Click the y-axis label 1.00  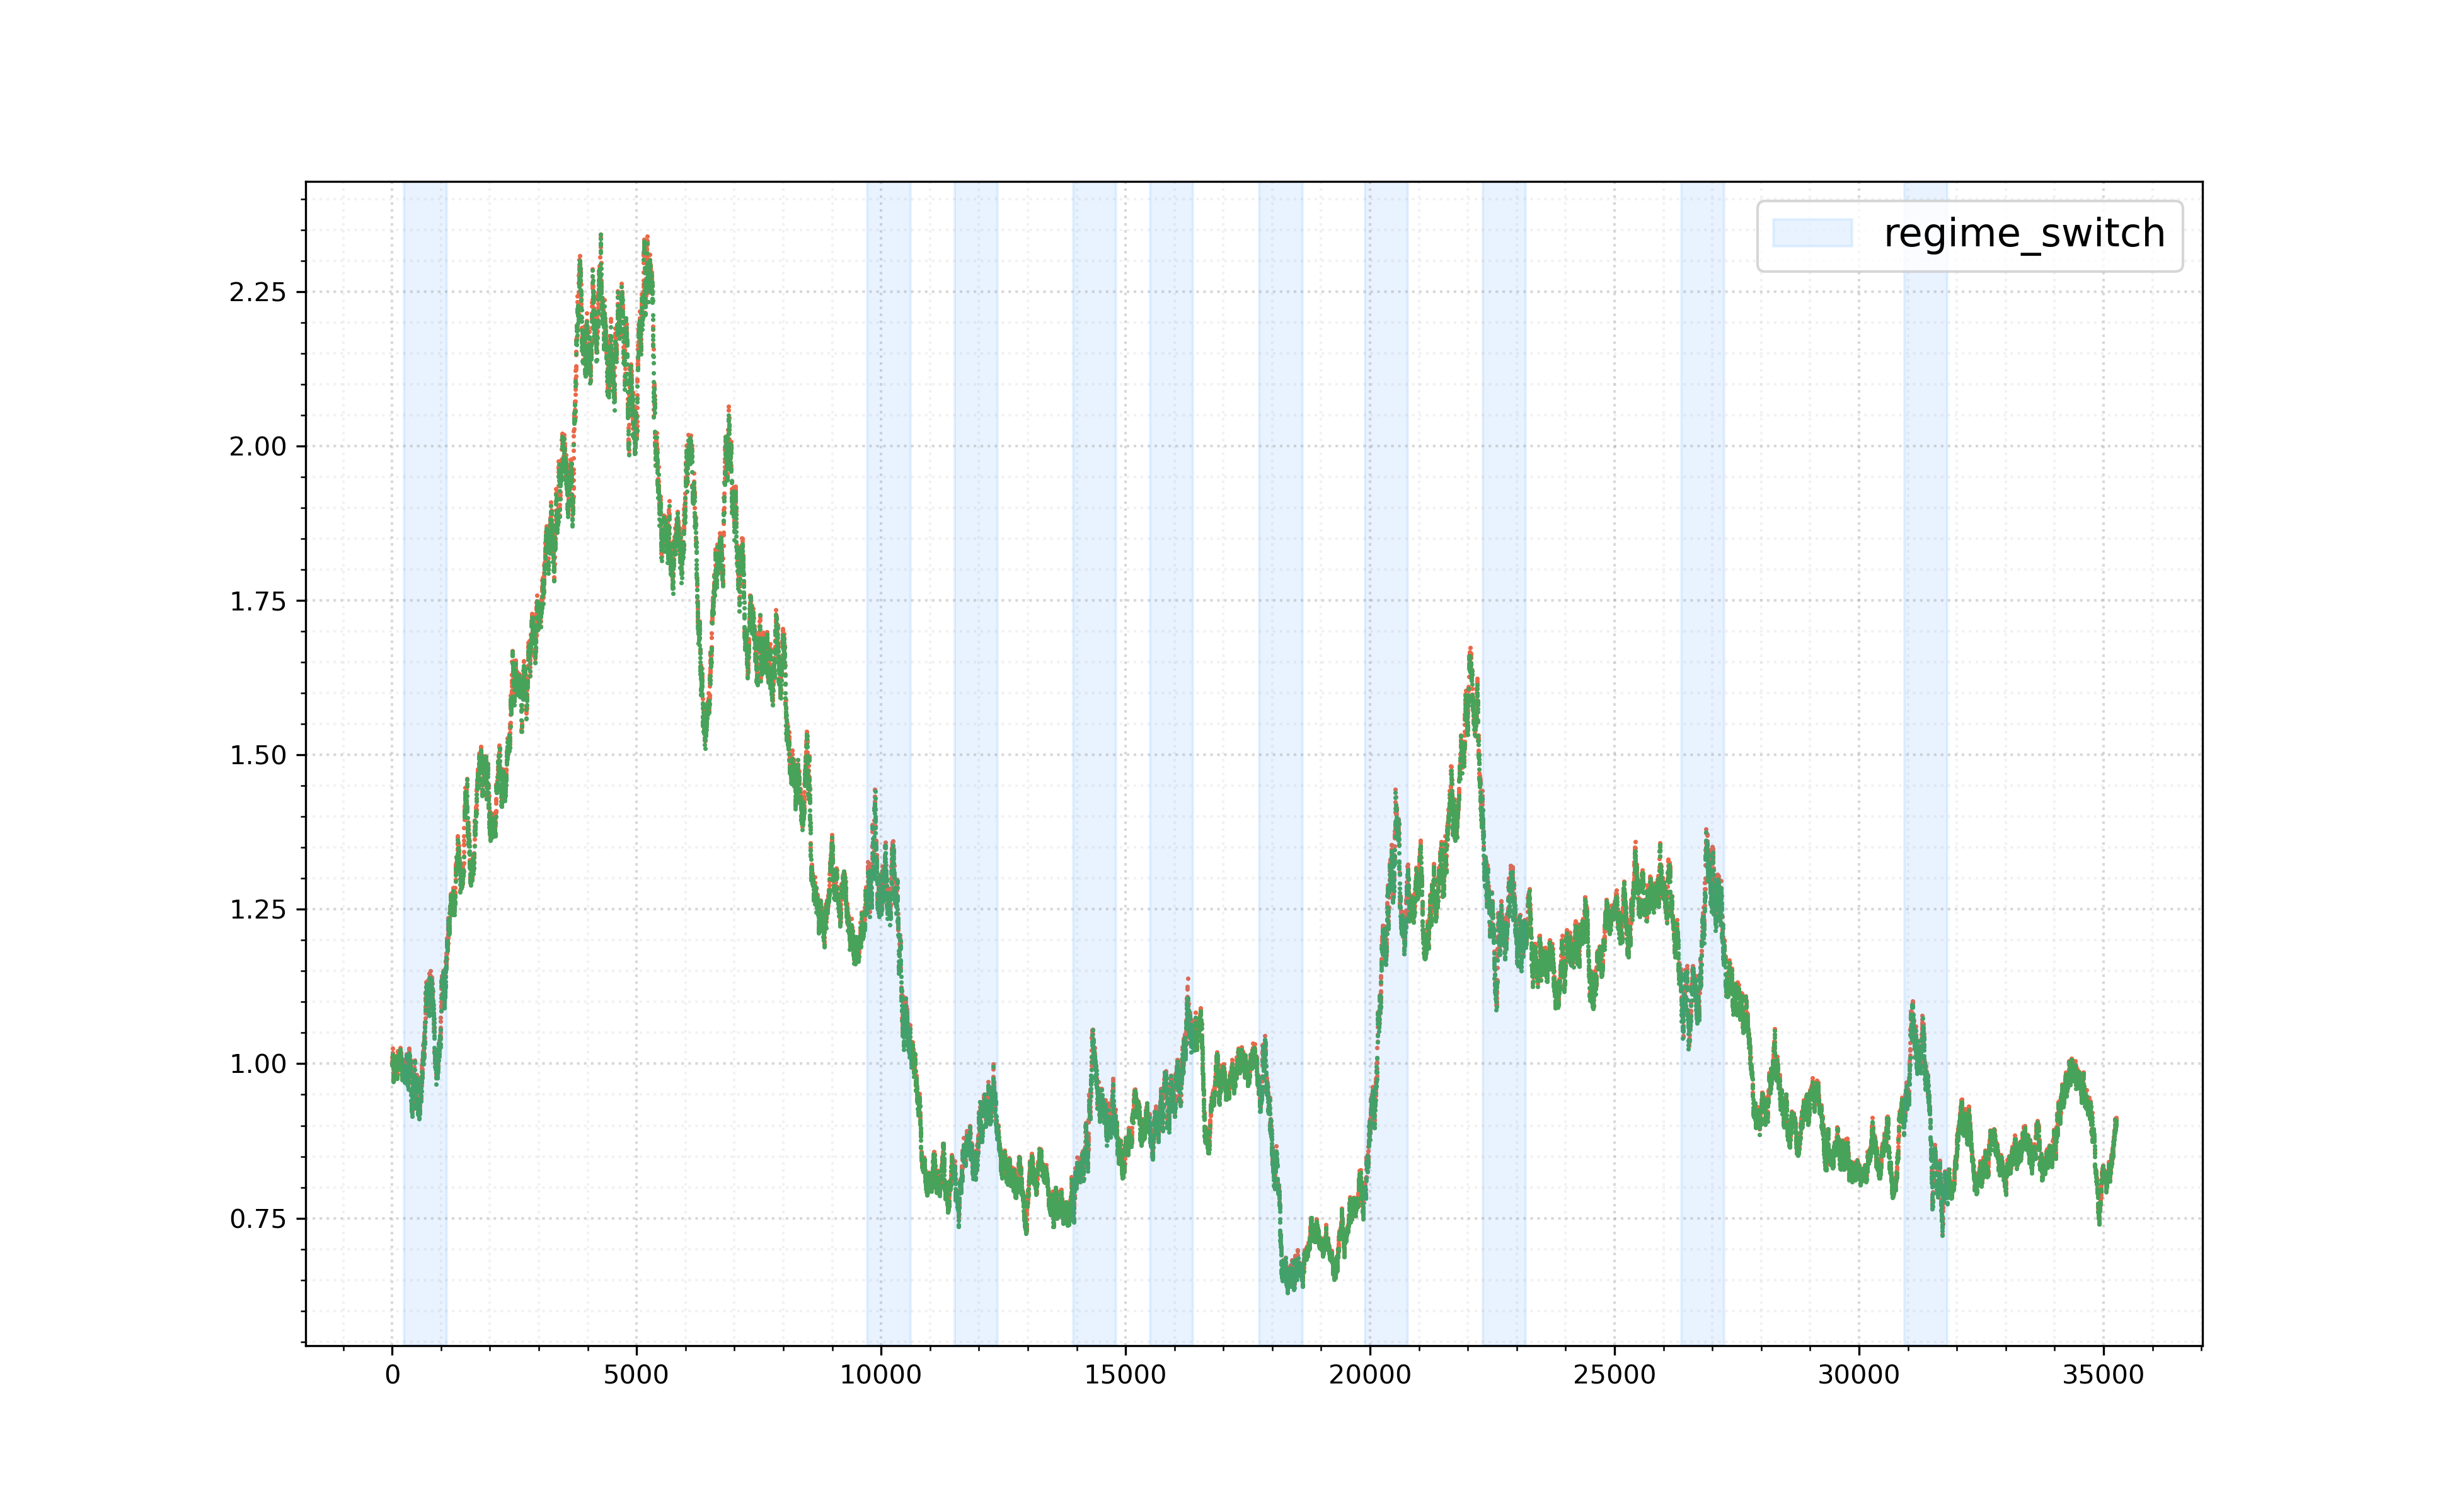pyautogui.click(x=258, y=1064)
